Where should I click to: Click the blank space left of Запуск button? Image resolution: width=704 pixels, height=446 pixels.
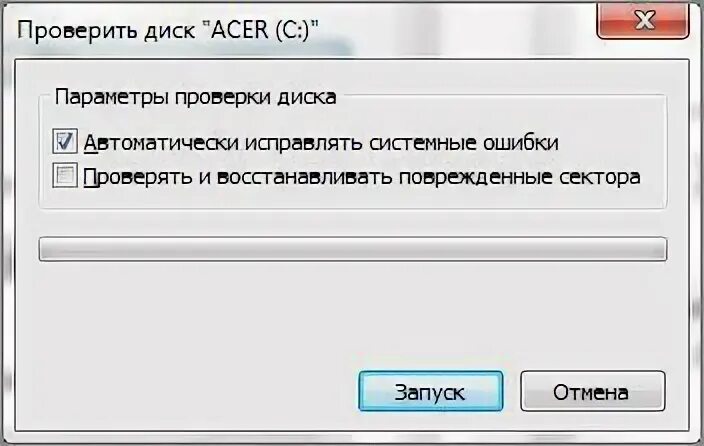(189, 391)
